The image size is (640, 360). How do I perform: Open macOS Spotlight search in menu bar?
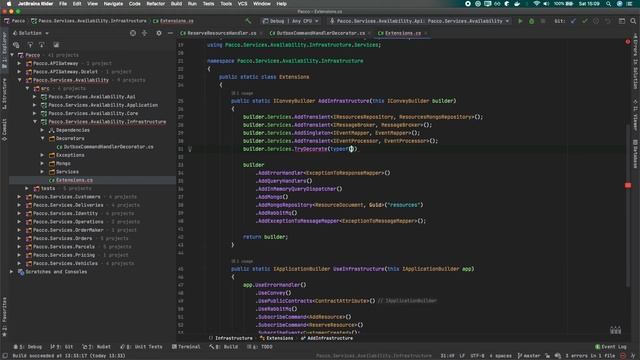click(x=608, y=4)
